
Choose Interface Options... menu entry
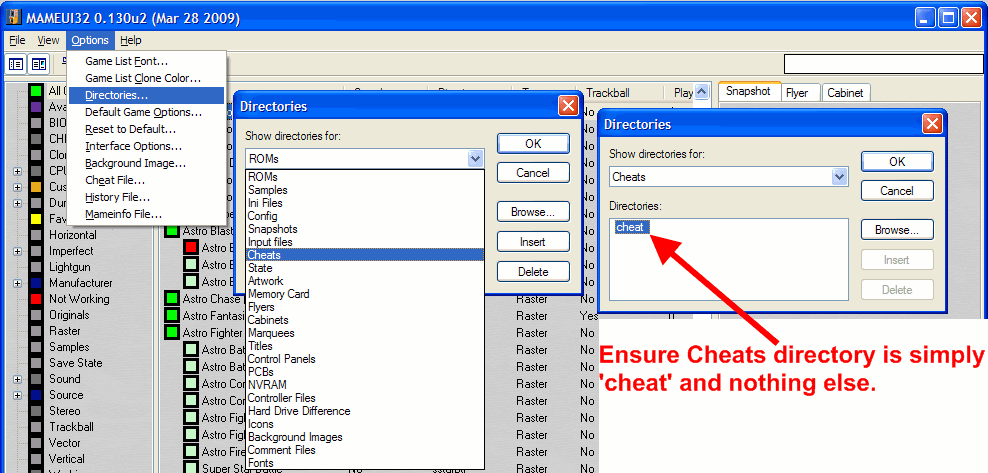point(146,146)
